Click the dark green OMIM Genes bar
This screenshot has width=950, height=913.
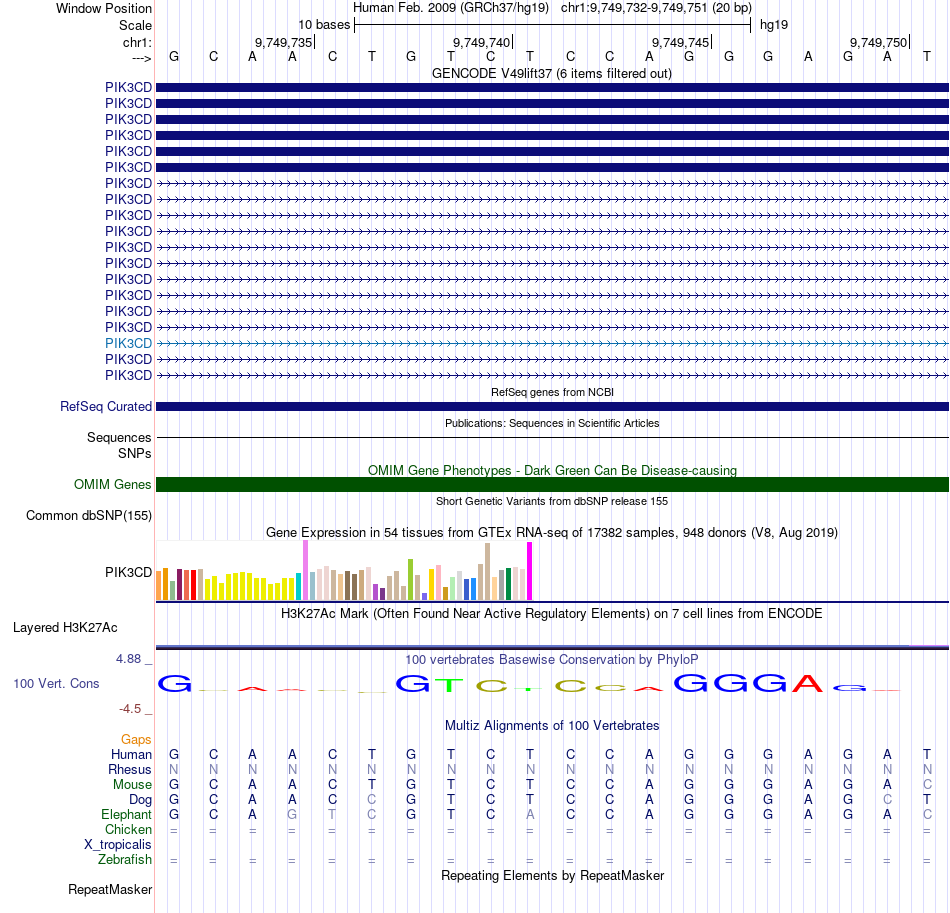[x=552, y=485]
